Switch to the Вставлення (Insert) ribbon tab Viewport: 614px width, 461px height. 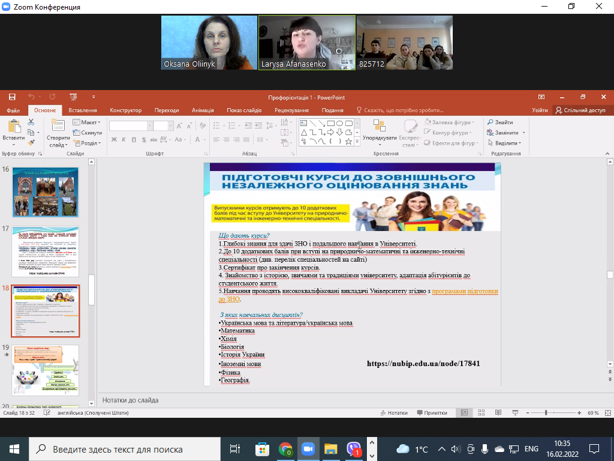(83, 110)
